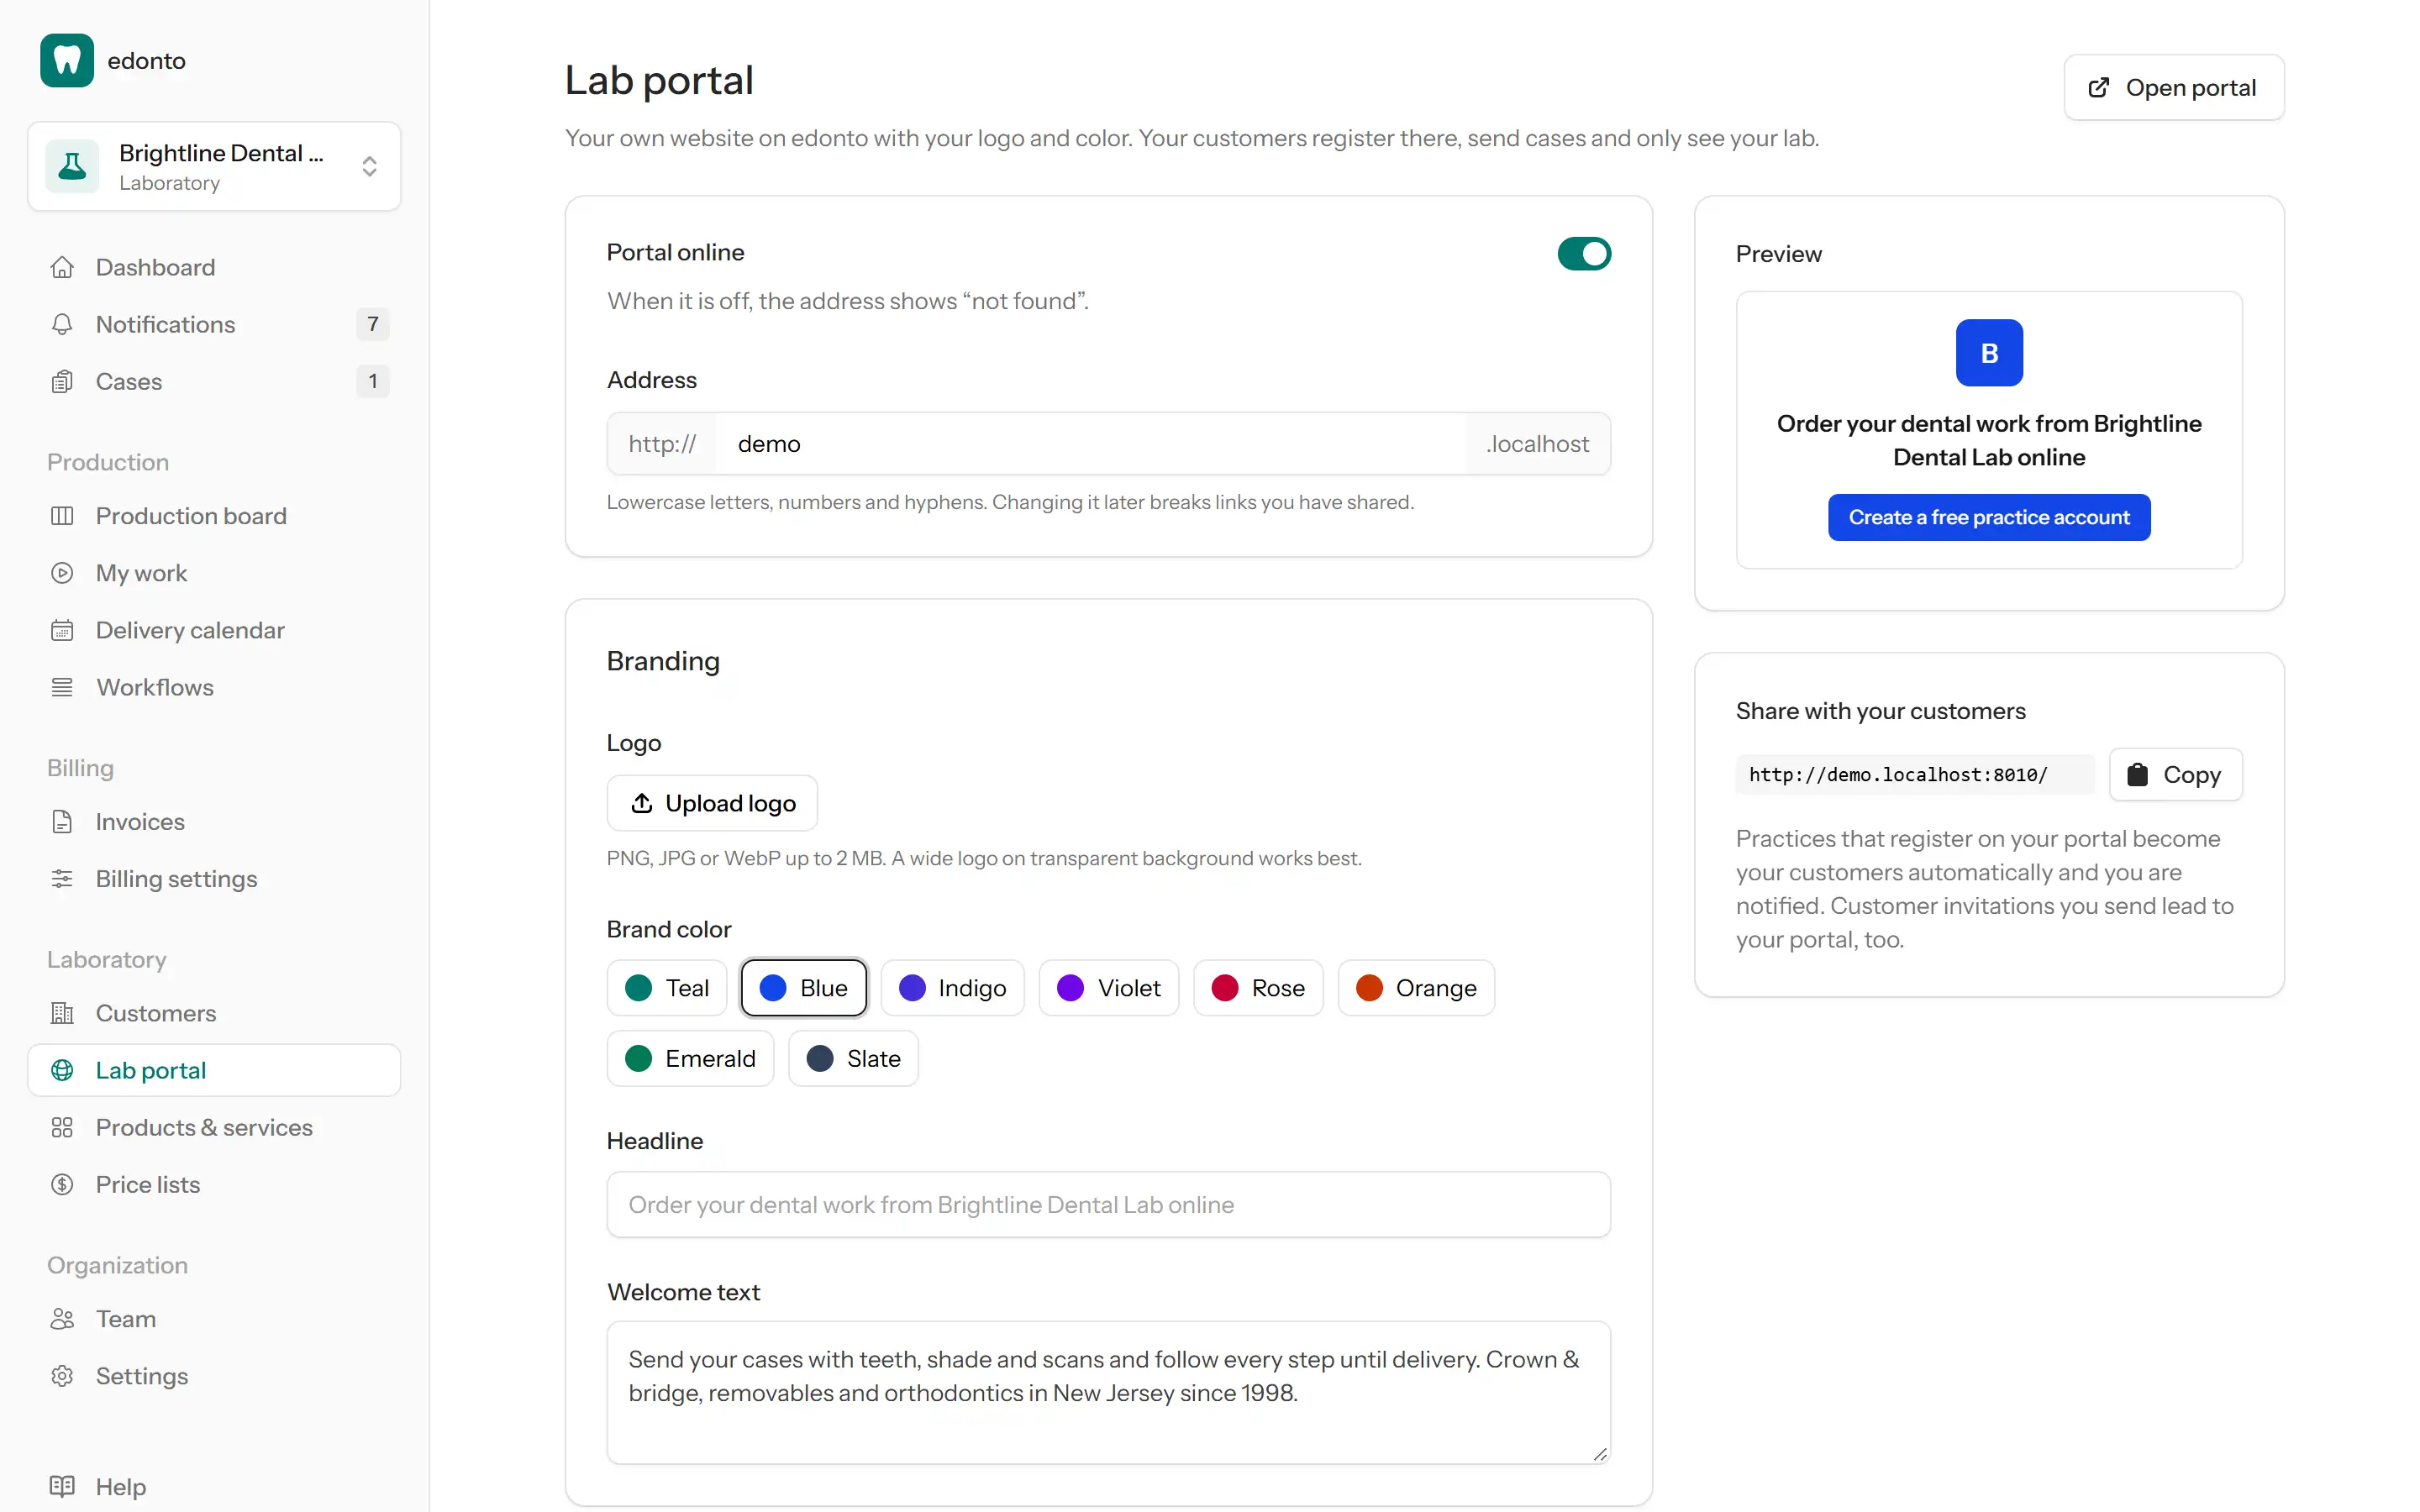Viewport: 2420px width, 1512px height.
Task: Open the Brightline Dental organization switcher
Action: pos(214,166)
